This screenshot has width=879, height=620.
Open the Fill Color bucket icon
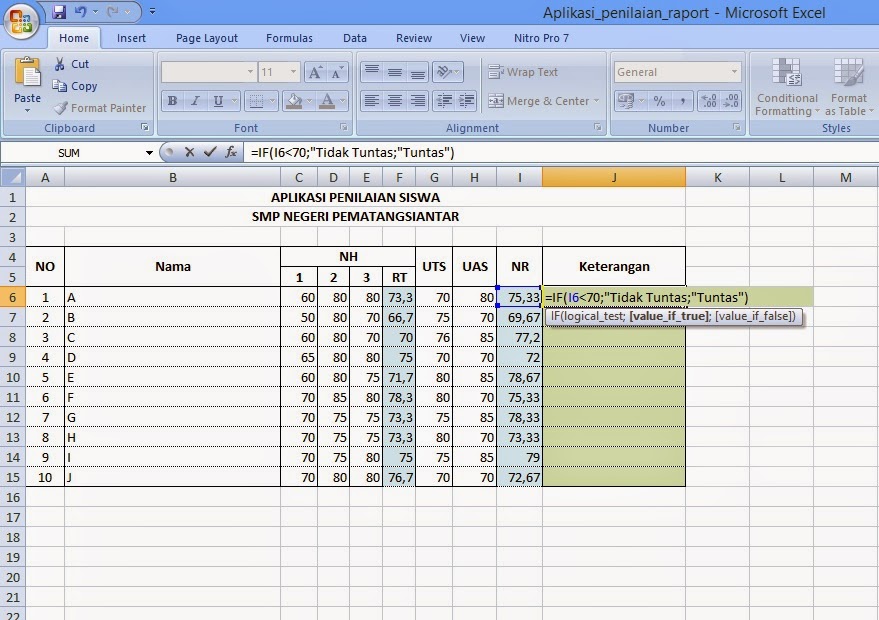(294, 102)
